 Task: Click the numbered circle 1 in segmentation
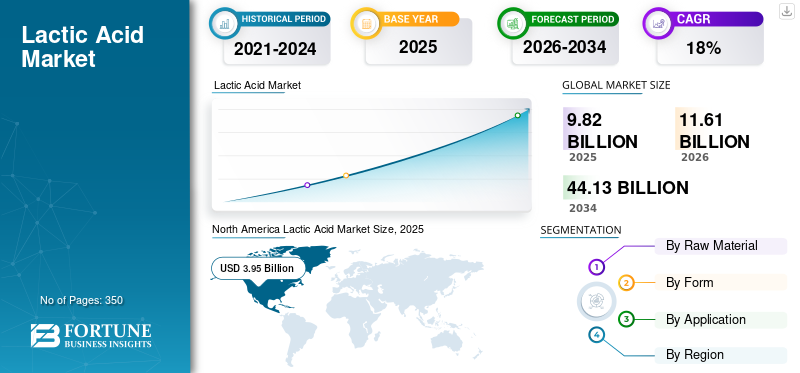pos(596,266)
